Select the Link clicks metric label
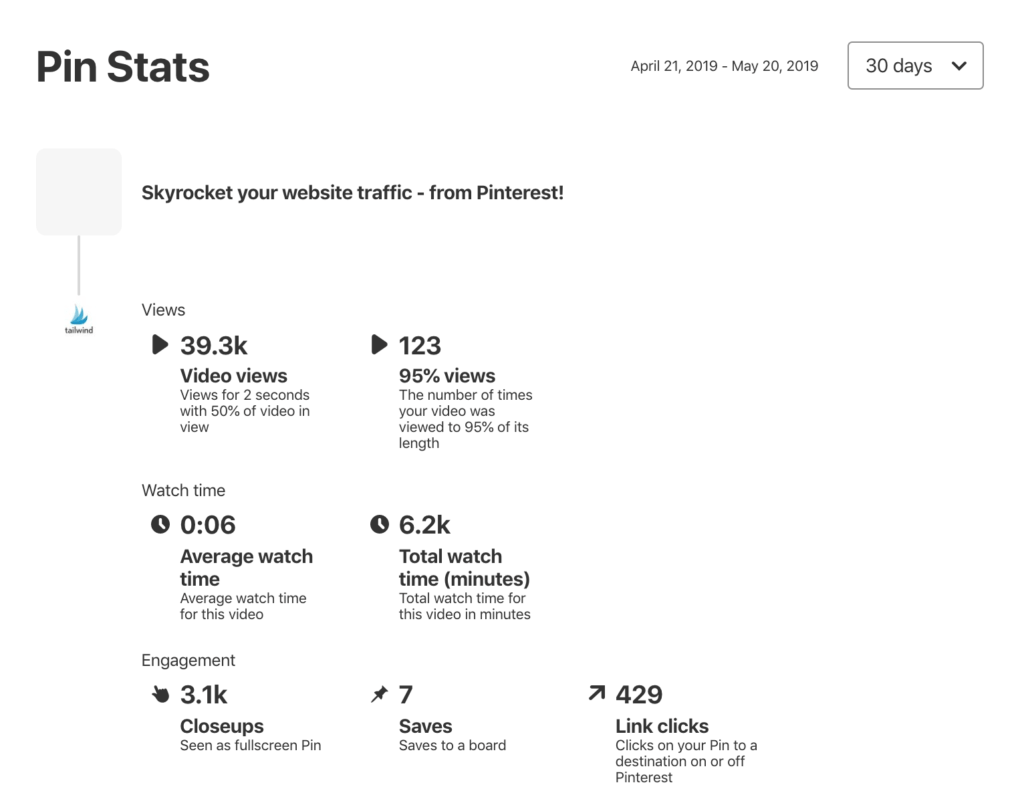The image size is (1024, 797). [x=662, y=726]
